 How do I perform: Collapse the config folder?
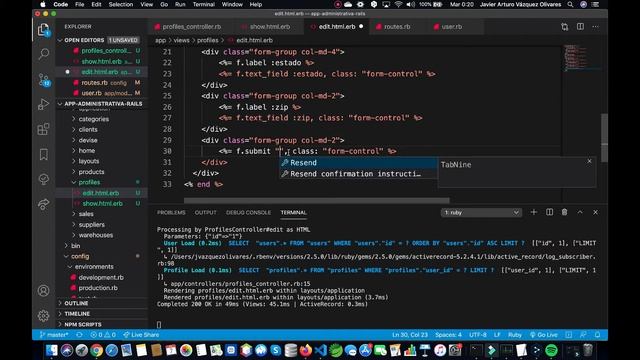tap(80, 256)
